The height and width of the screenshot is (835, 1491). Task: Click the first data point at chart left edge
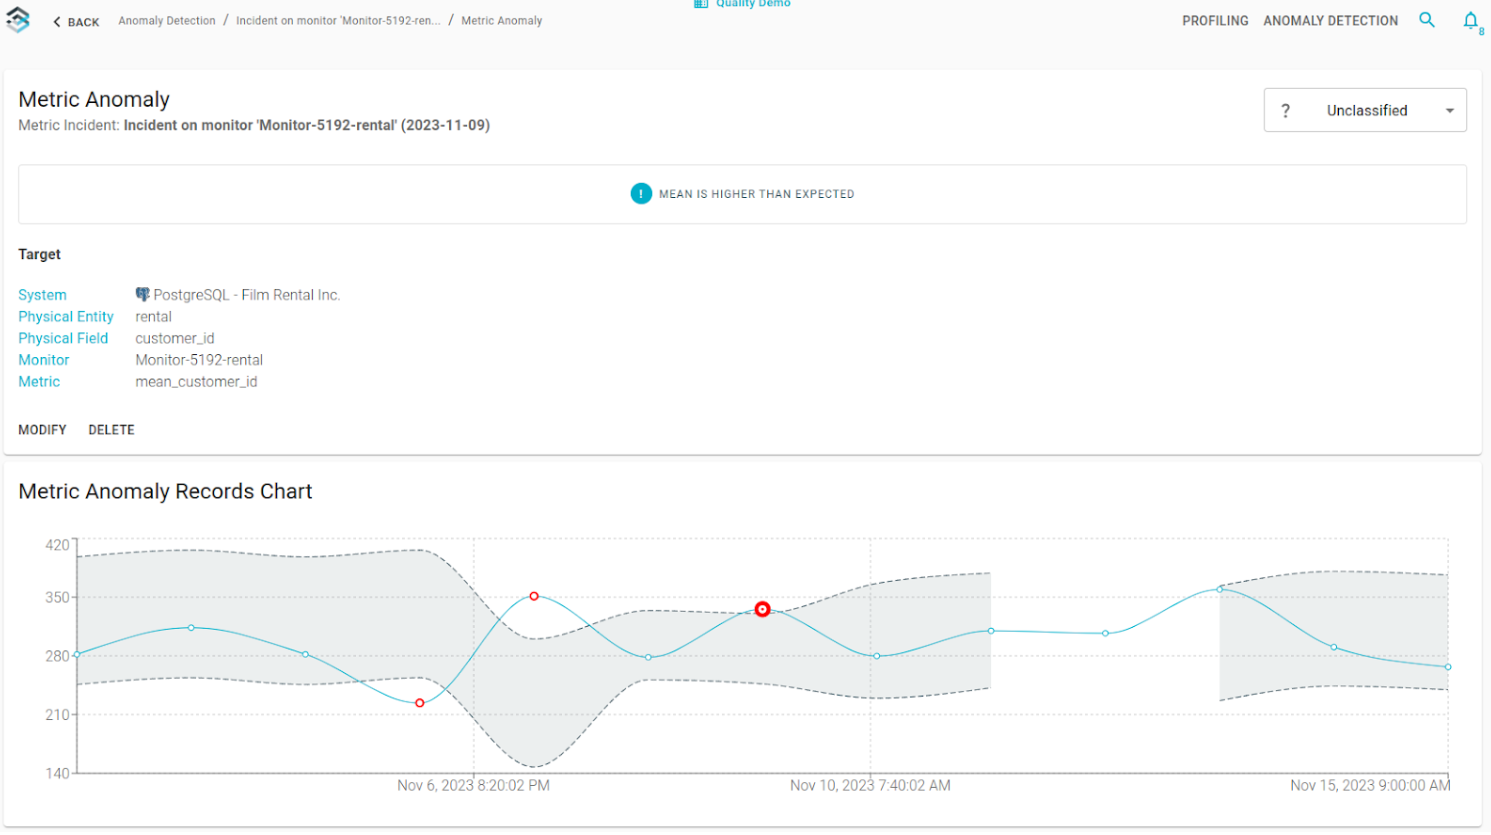(x=77, y=655)
